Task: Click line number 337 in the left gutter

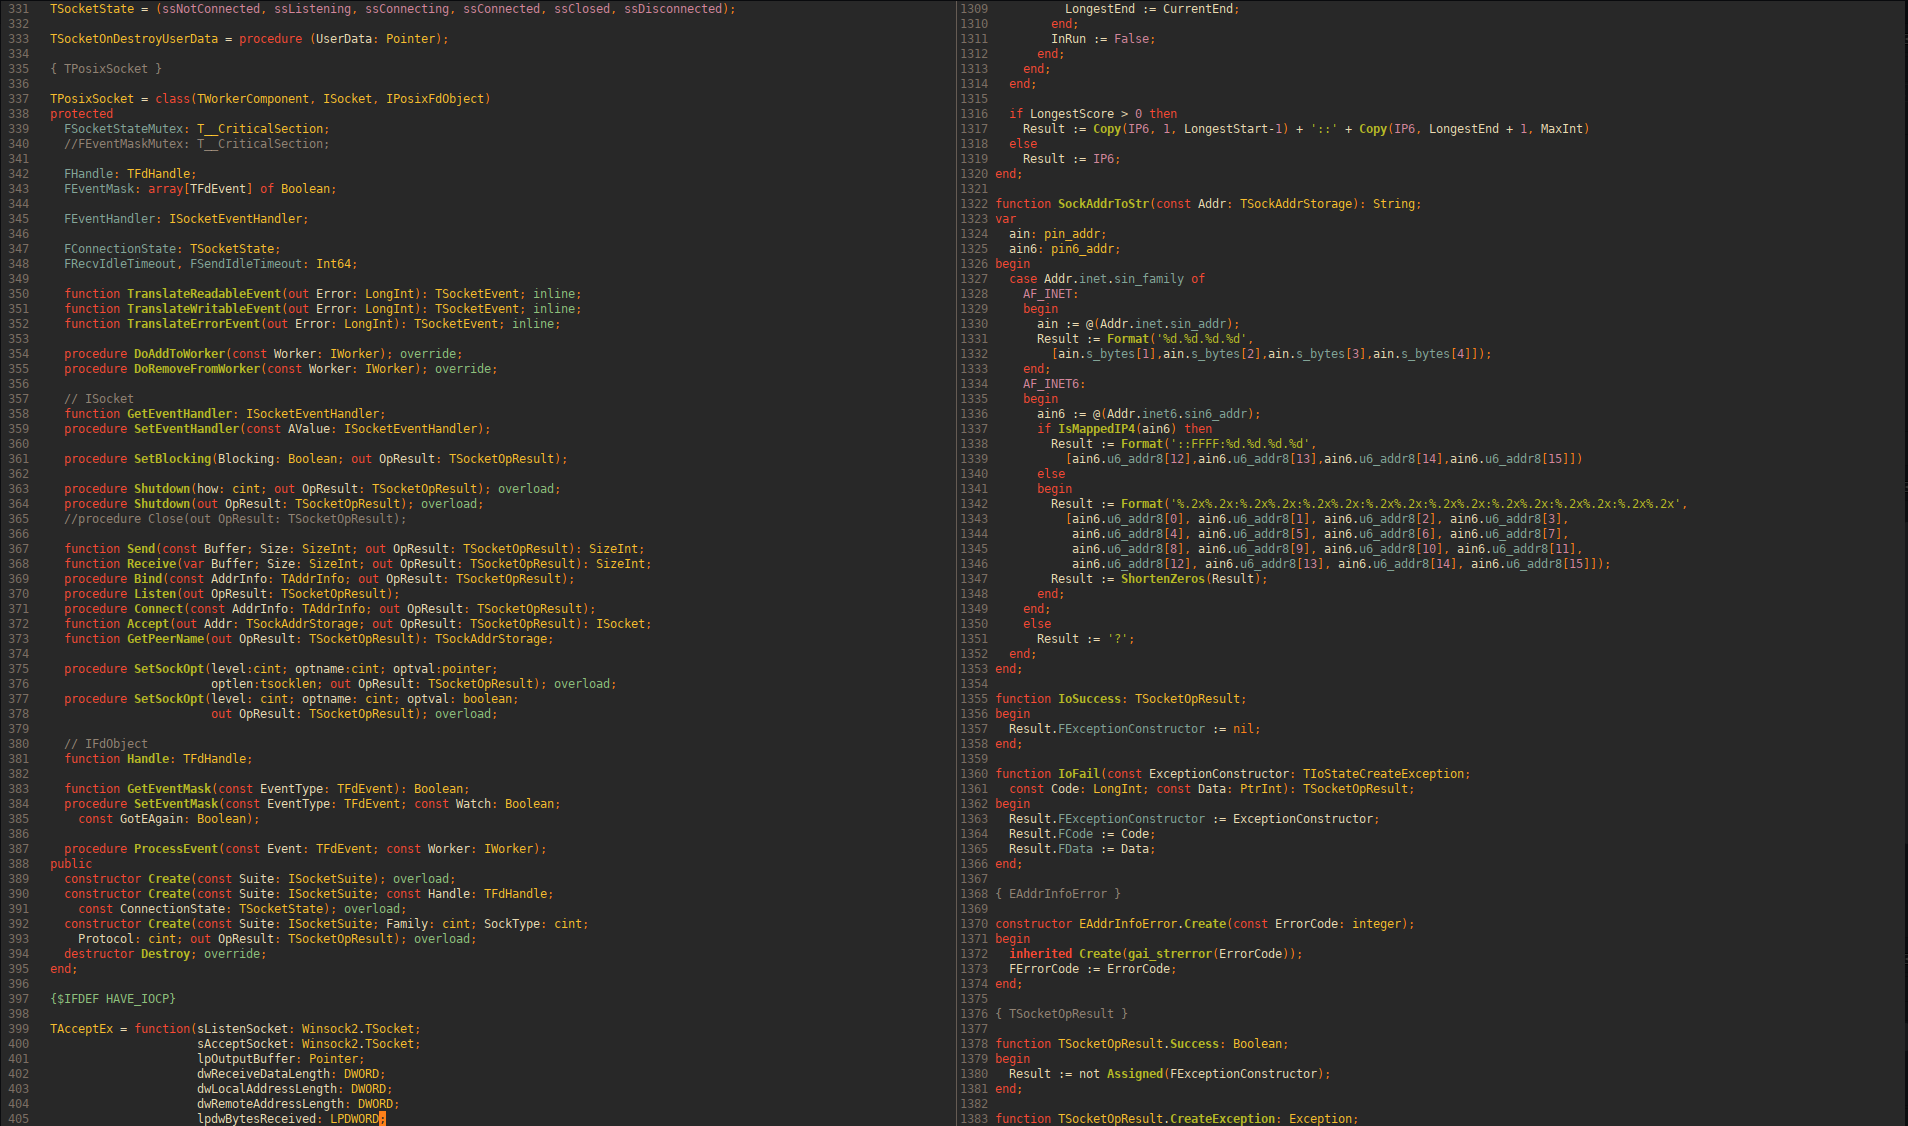Action: point(18,99)
